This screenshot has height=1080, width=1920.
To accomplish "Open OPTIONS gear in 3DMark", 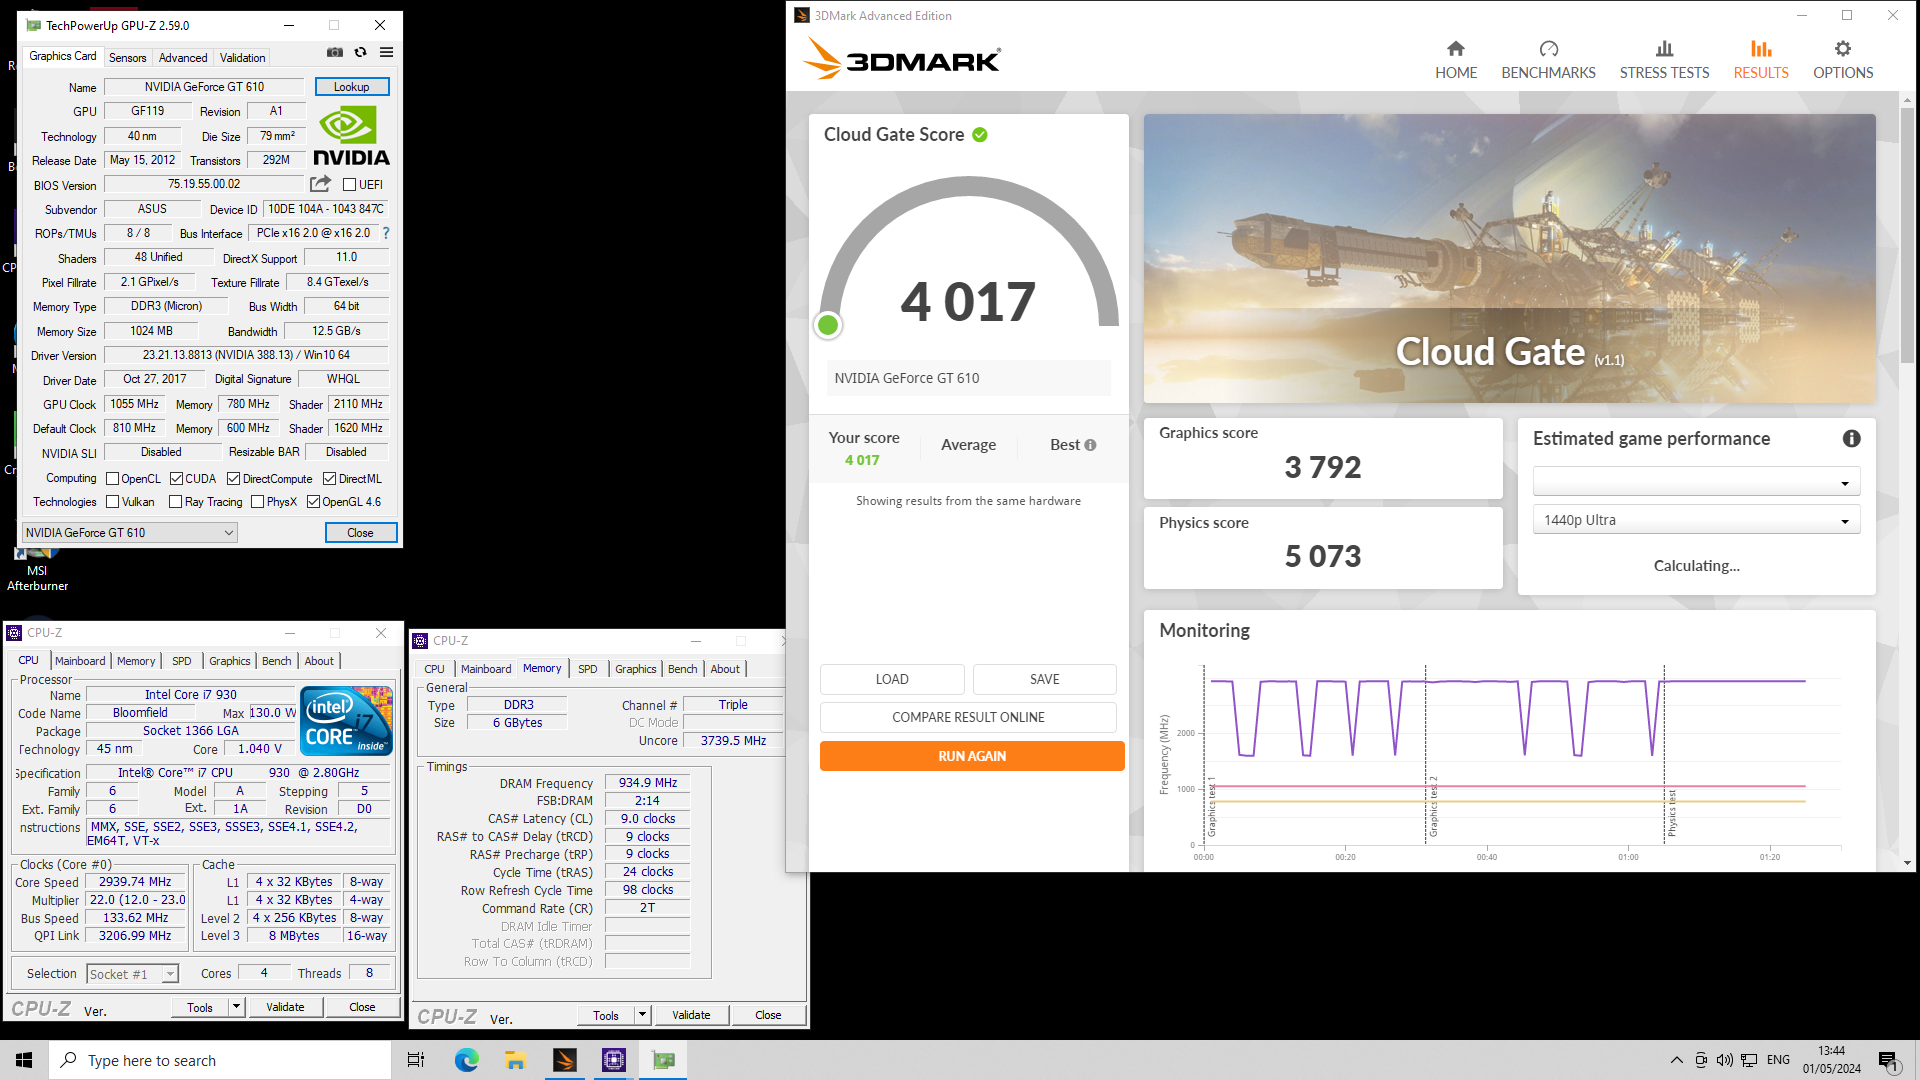I will tap(1843, 60).
